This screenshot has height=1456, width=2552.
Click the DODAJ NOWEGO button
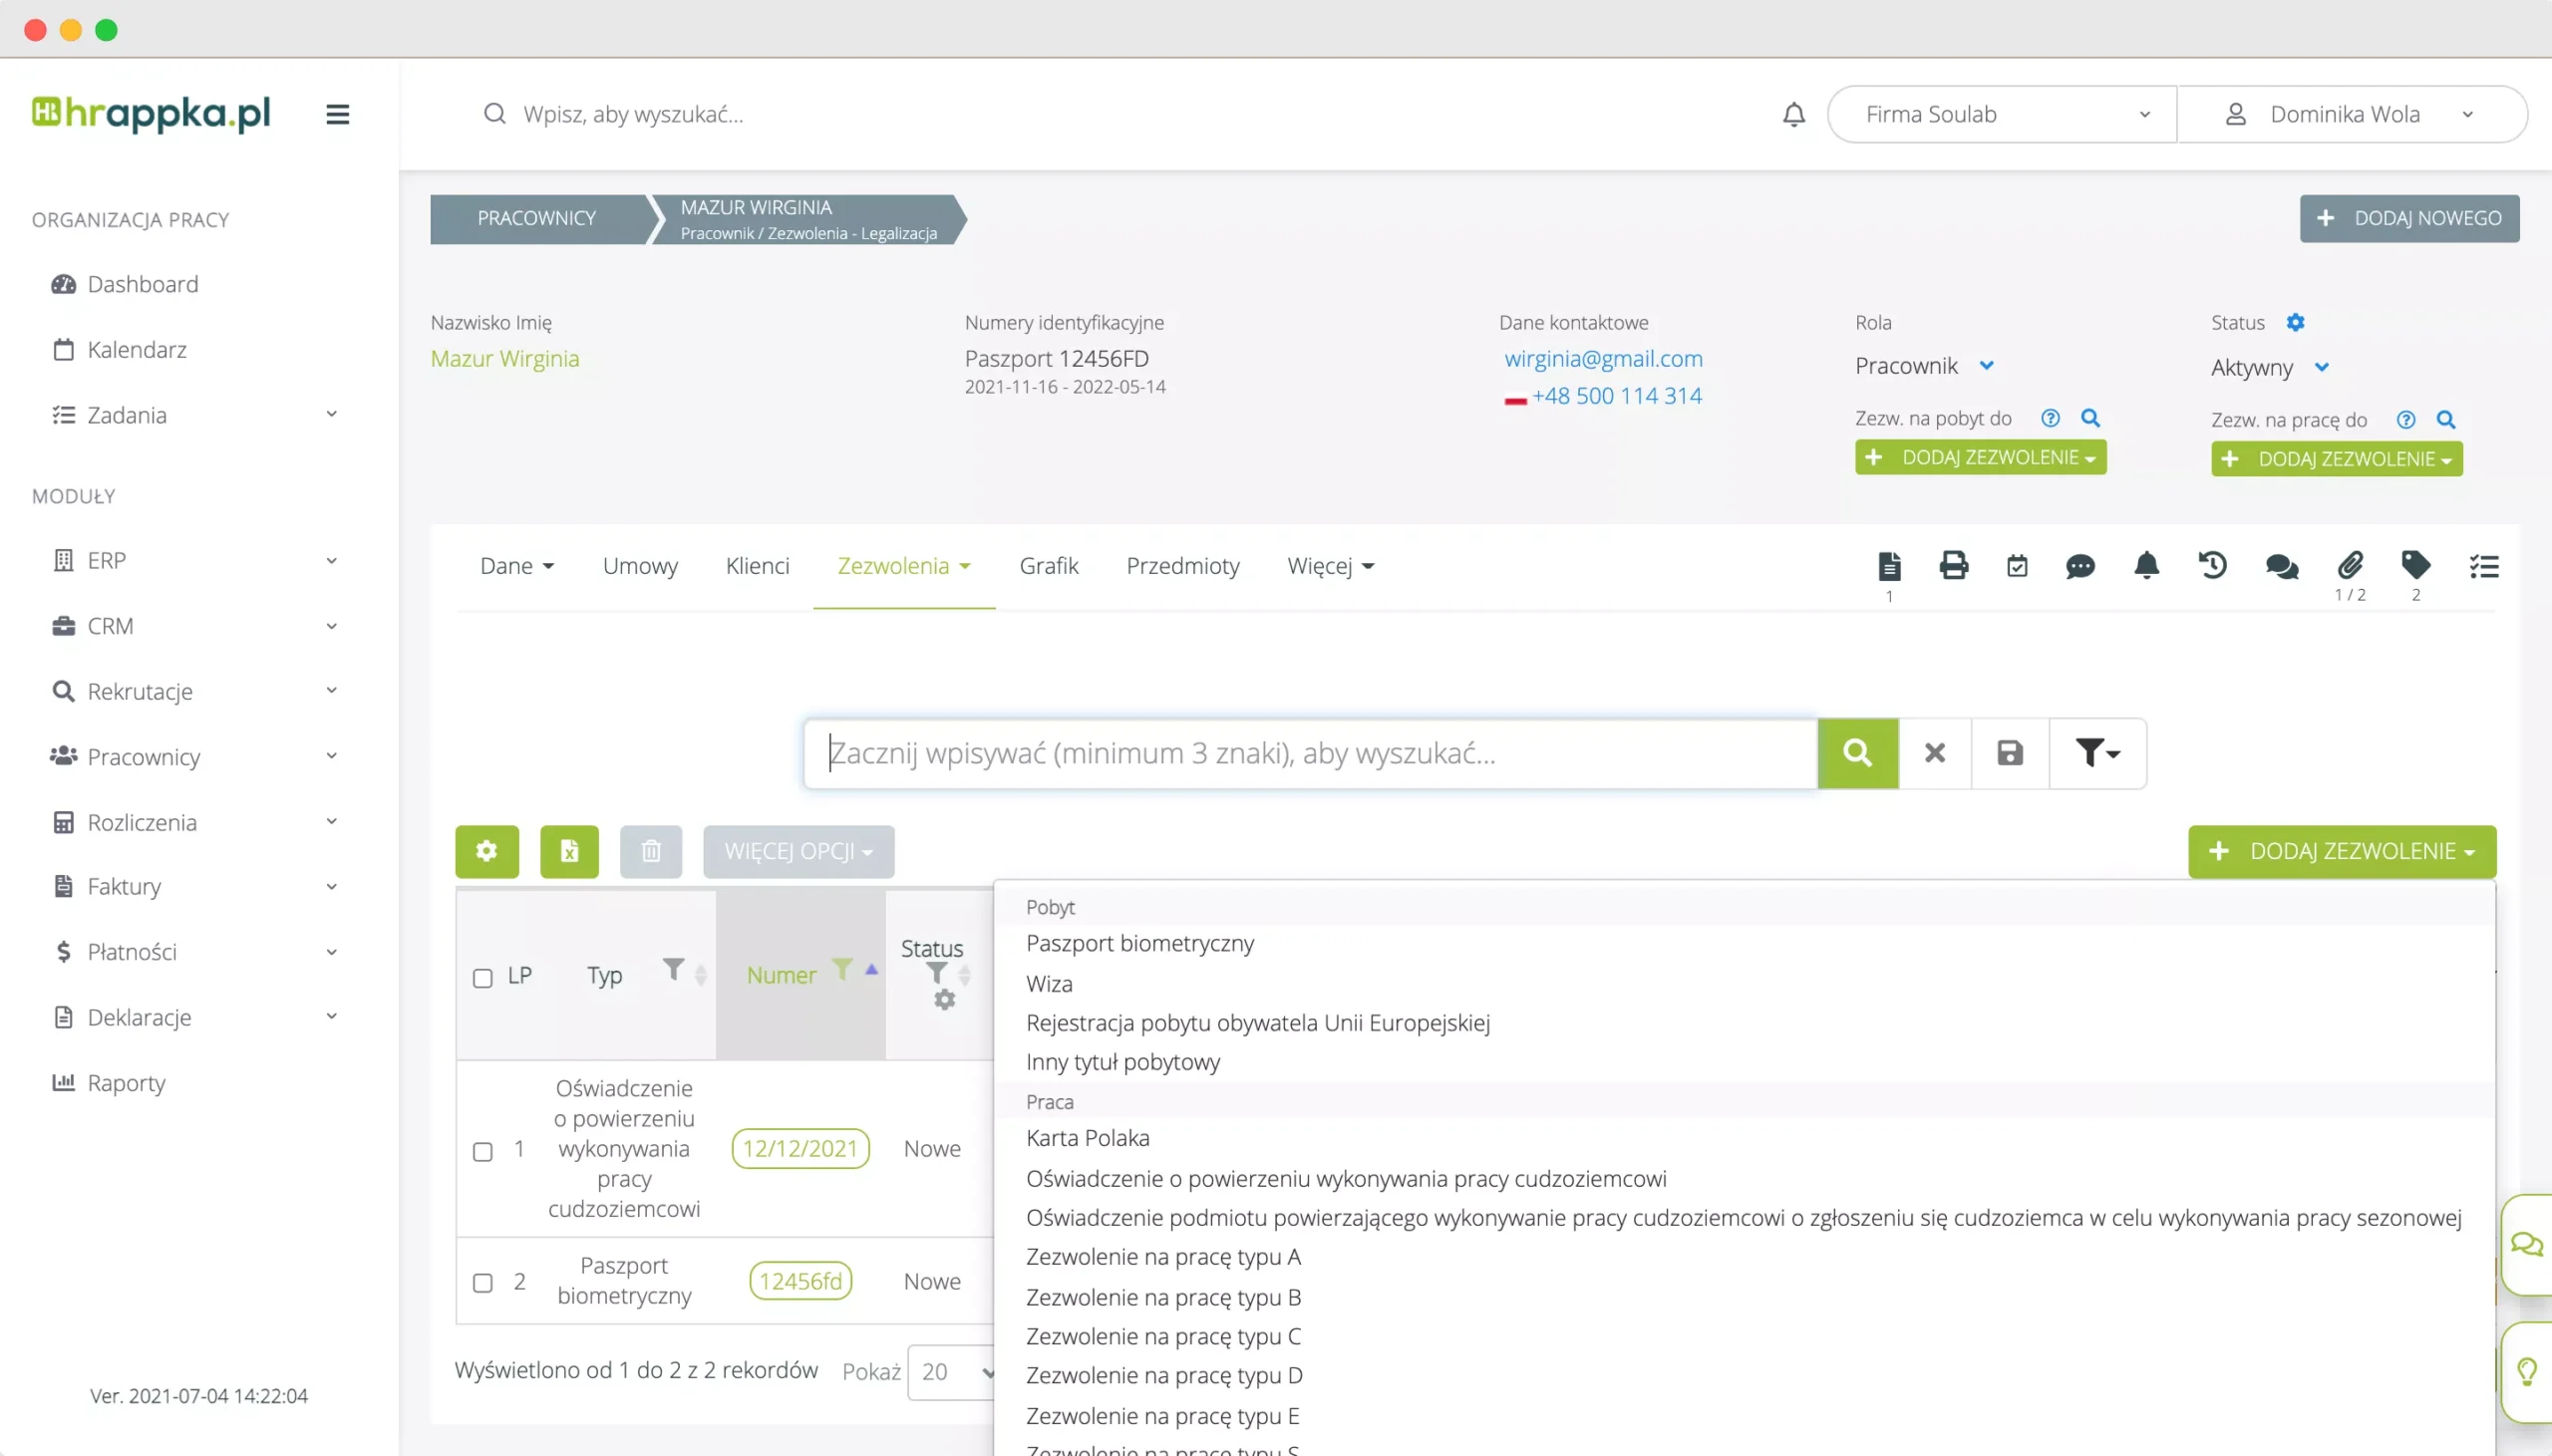tap(2408, 218)
